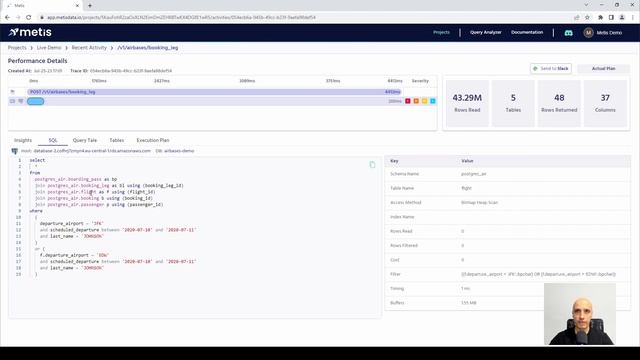This screenshot has width=640, height=360.
Task: Click the Key column header in details table
Action: tap(394, 161)
